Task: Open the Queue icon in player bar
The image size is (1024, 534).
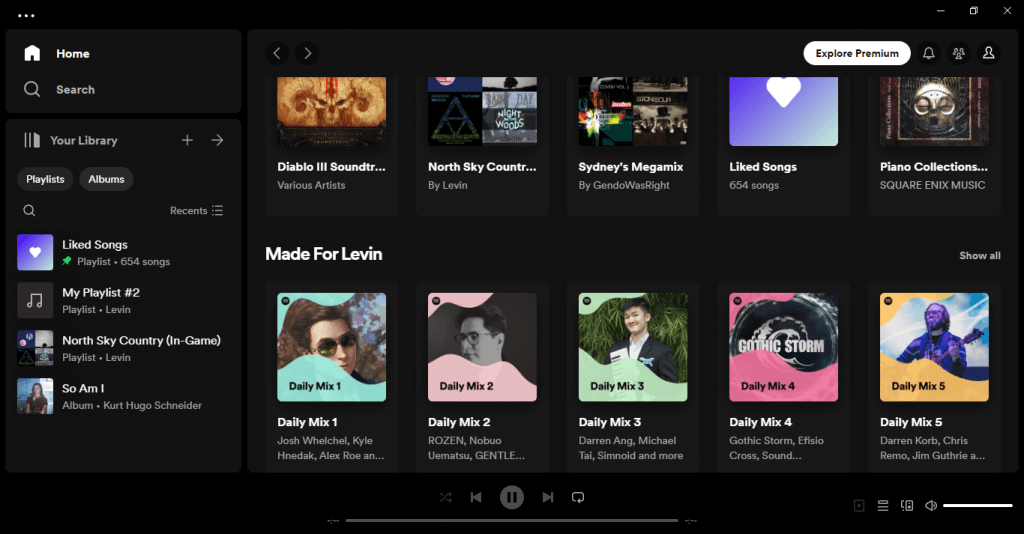Action: click(883, 506)
